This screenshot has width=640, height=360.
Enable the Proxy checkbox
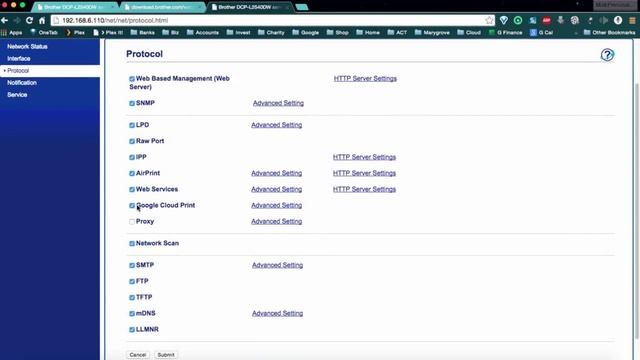click(132, 222)
